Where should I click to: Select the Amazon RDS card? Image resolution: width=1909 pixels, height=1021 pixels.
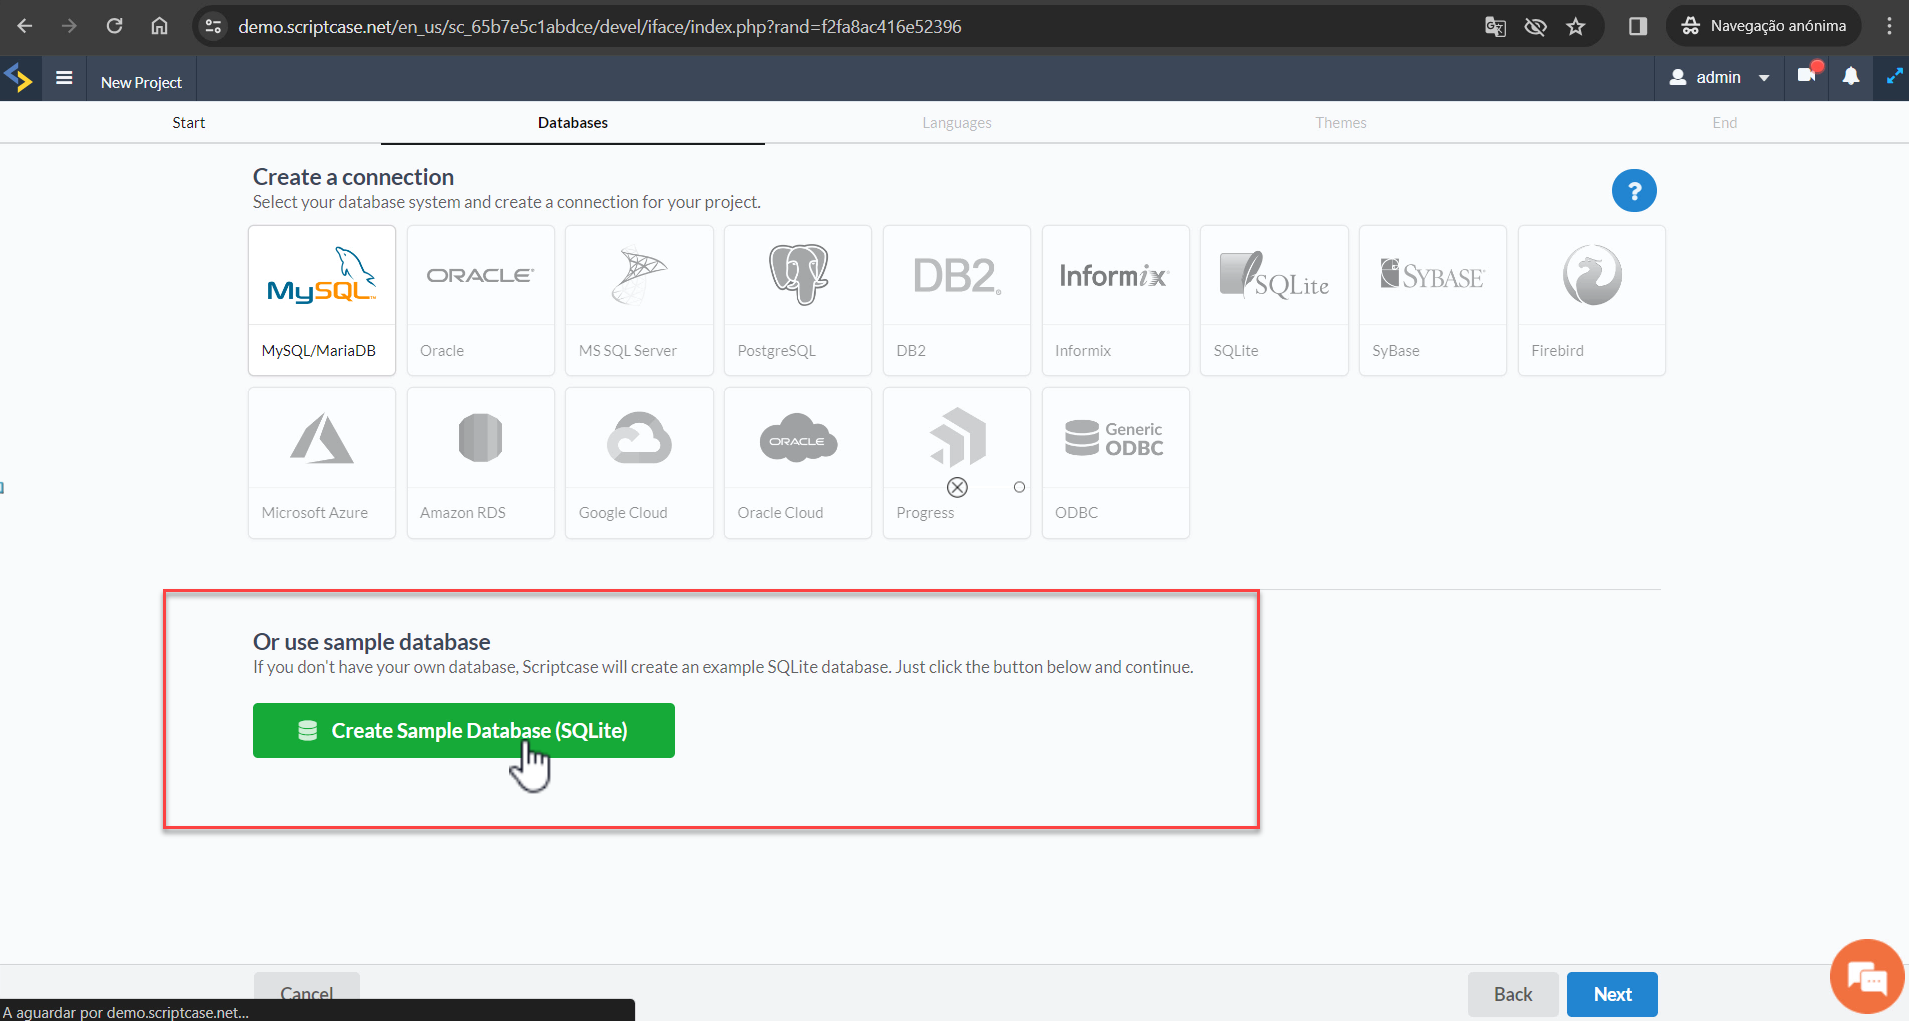pos(481,463)
